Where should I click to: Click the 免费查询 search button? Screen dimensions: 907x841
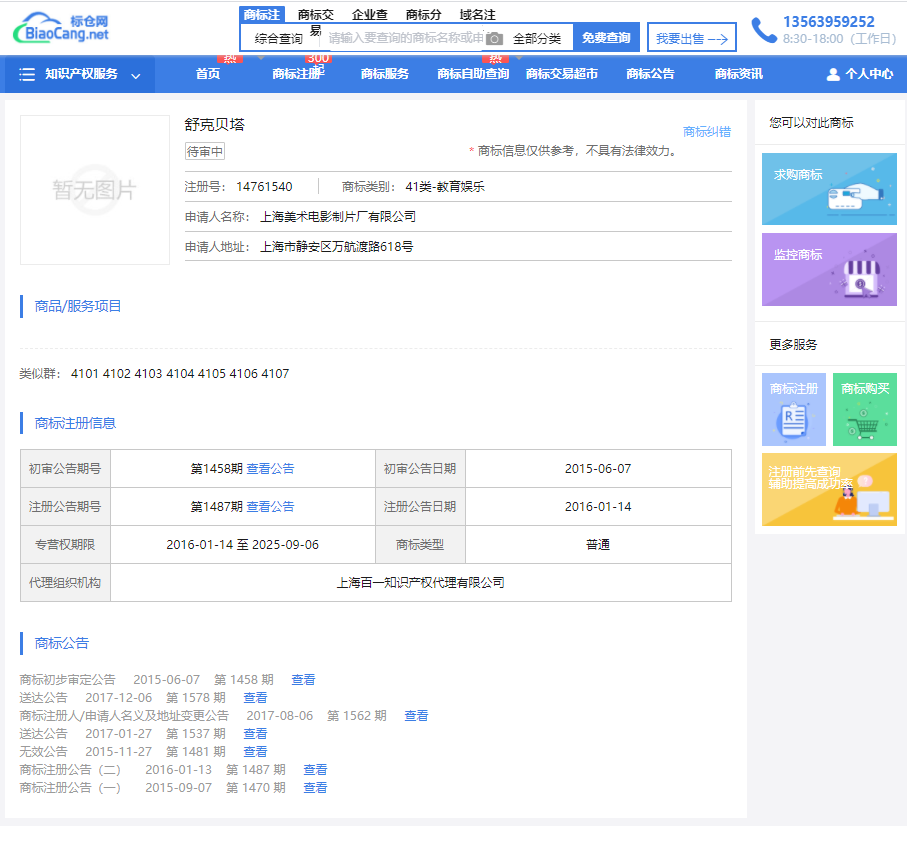click(606, 38)
